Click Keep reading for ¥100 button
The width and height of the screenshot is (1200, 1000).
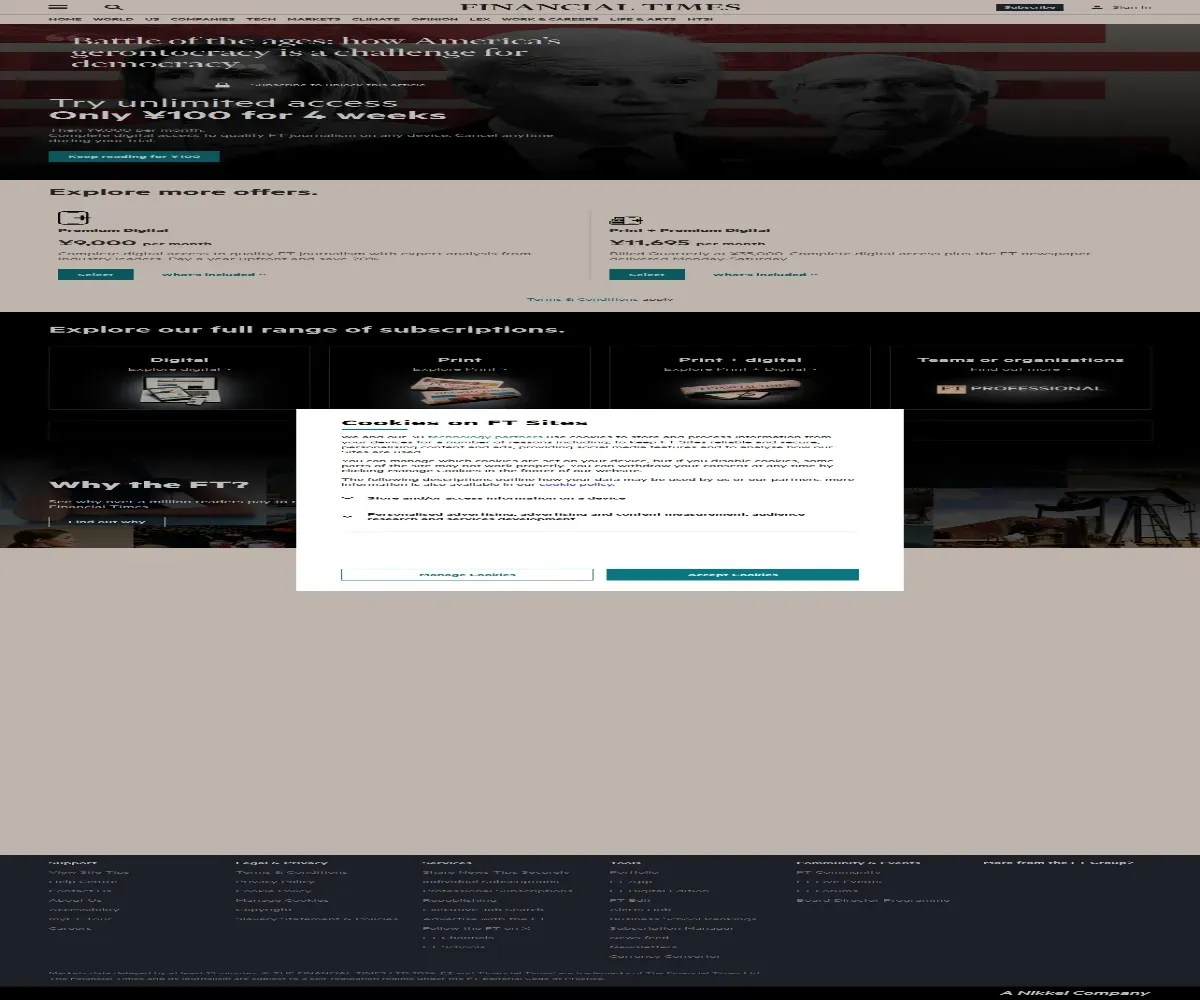[x=134, y=156]
